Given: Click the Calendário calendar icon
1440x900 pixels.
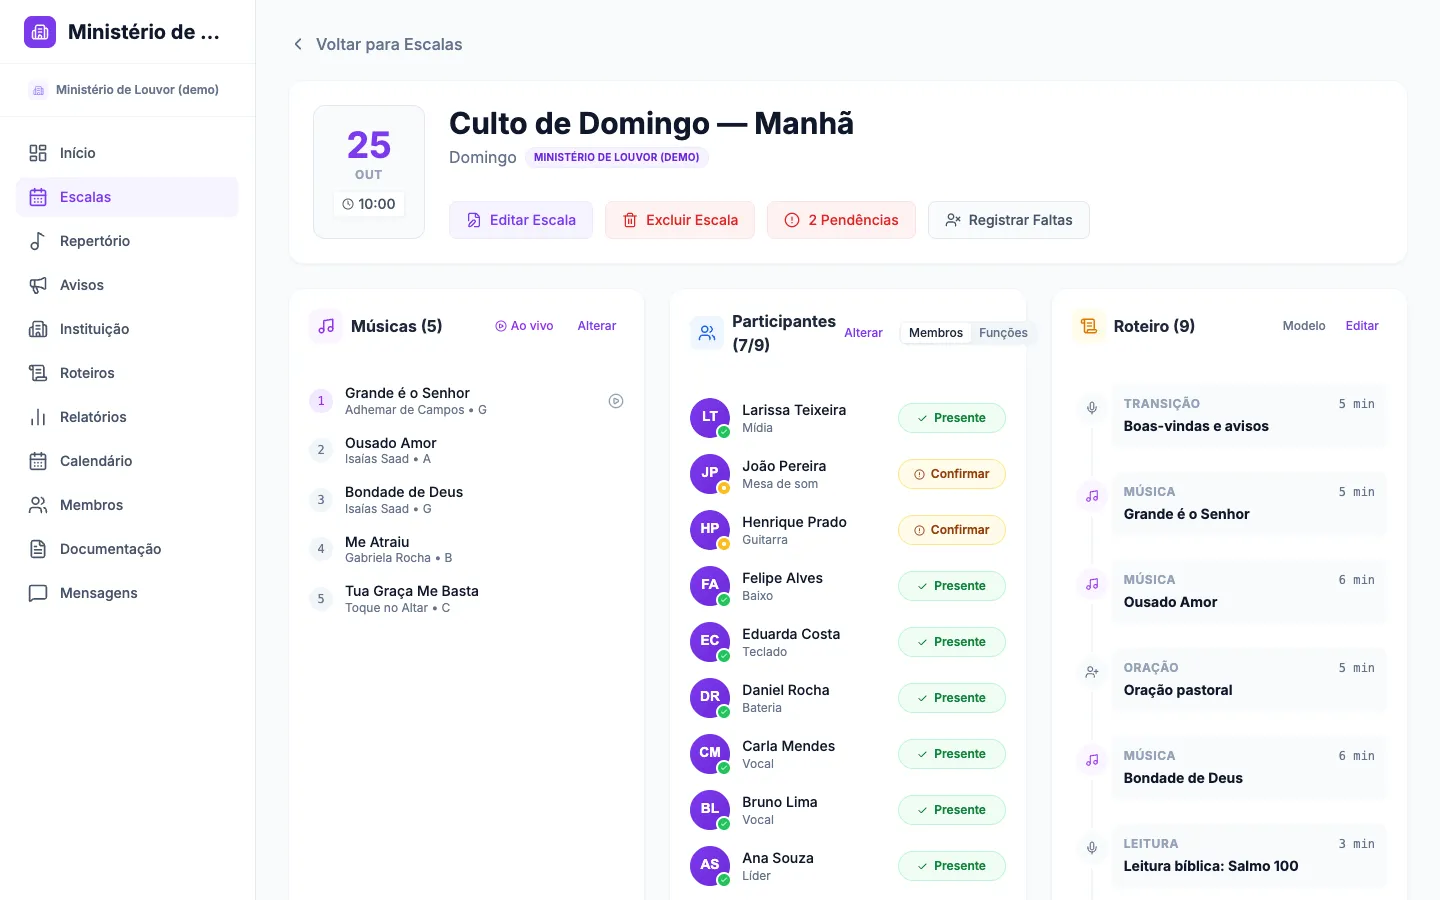Looking at the screenshot, I should (38, 461).
